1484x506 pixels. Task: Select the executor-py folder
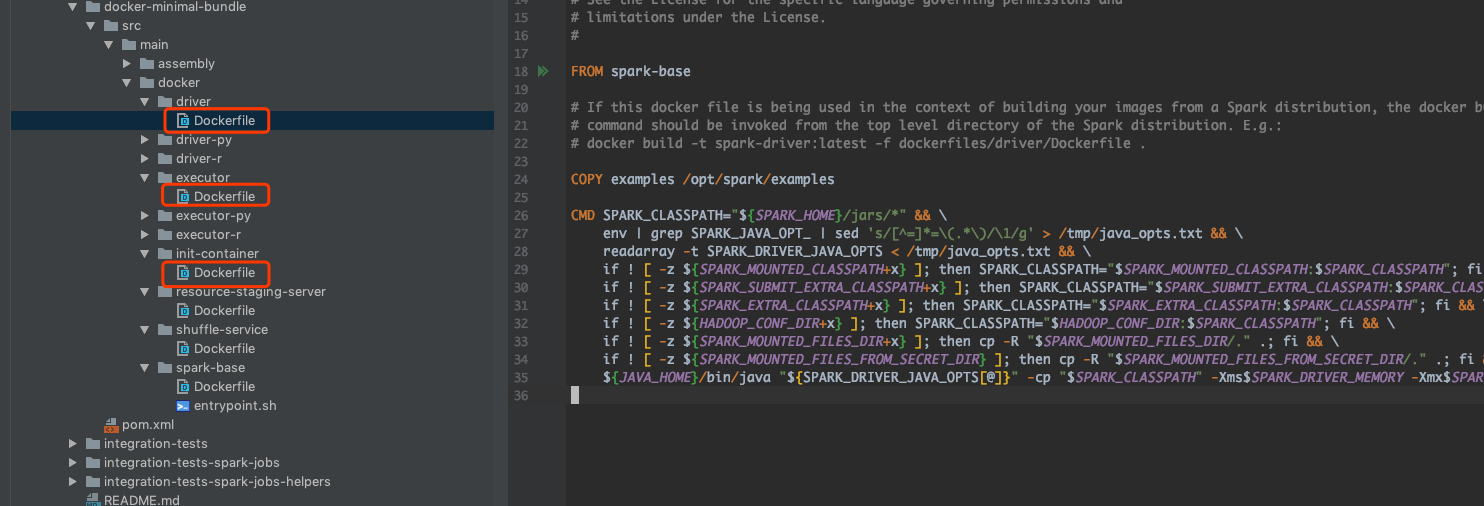(213, 216)
